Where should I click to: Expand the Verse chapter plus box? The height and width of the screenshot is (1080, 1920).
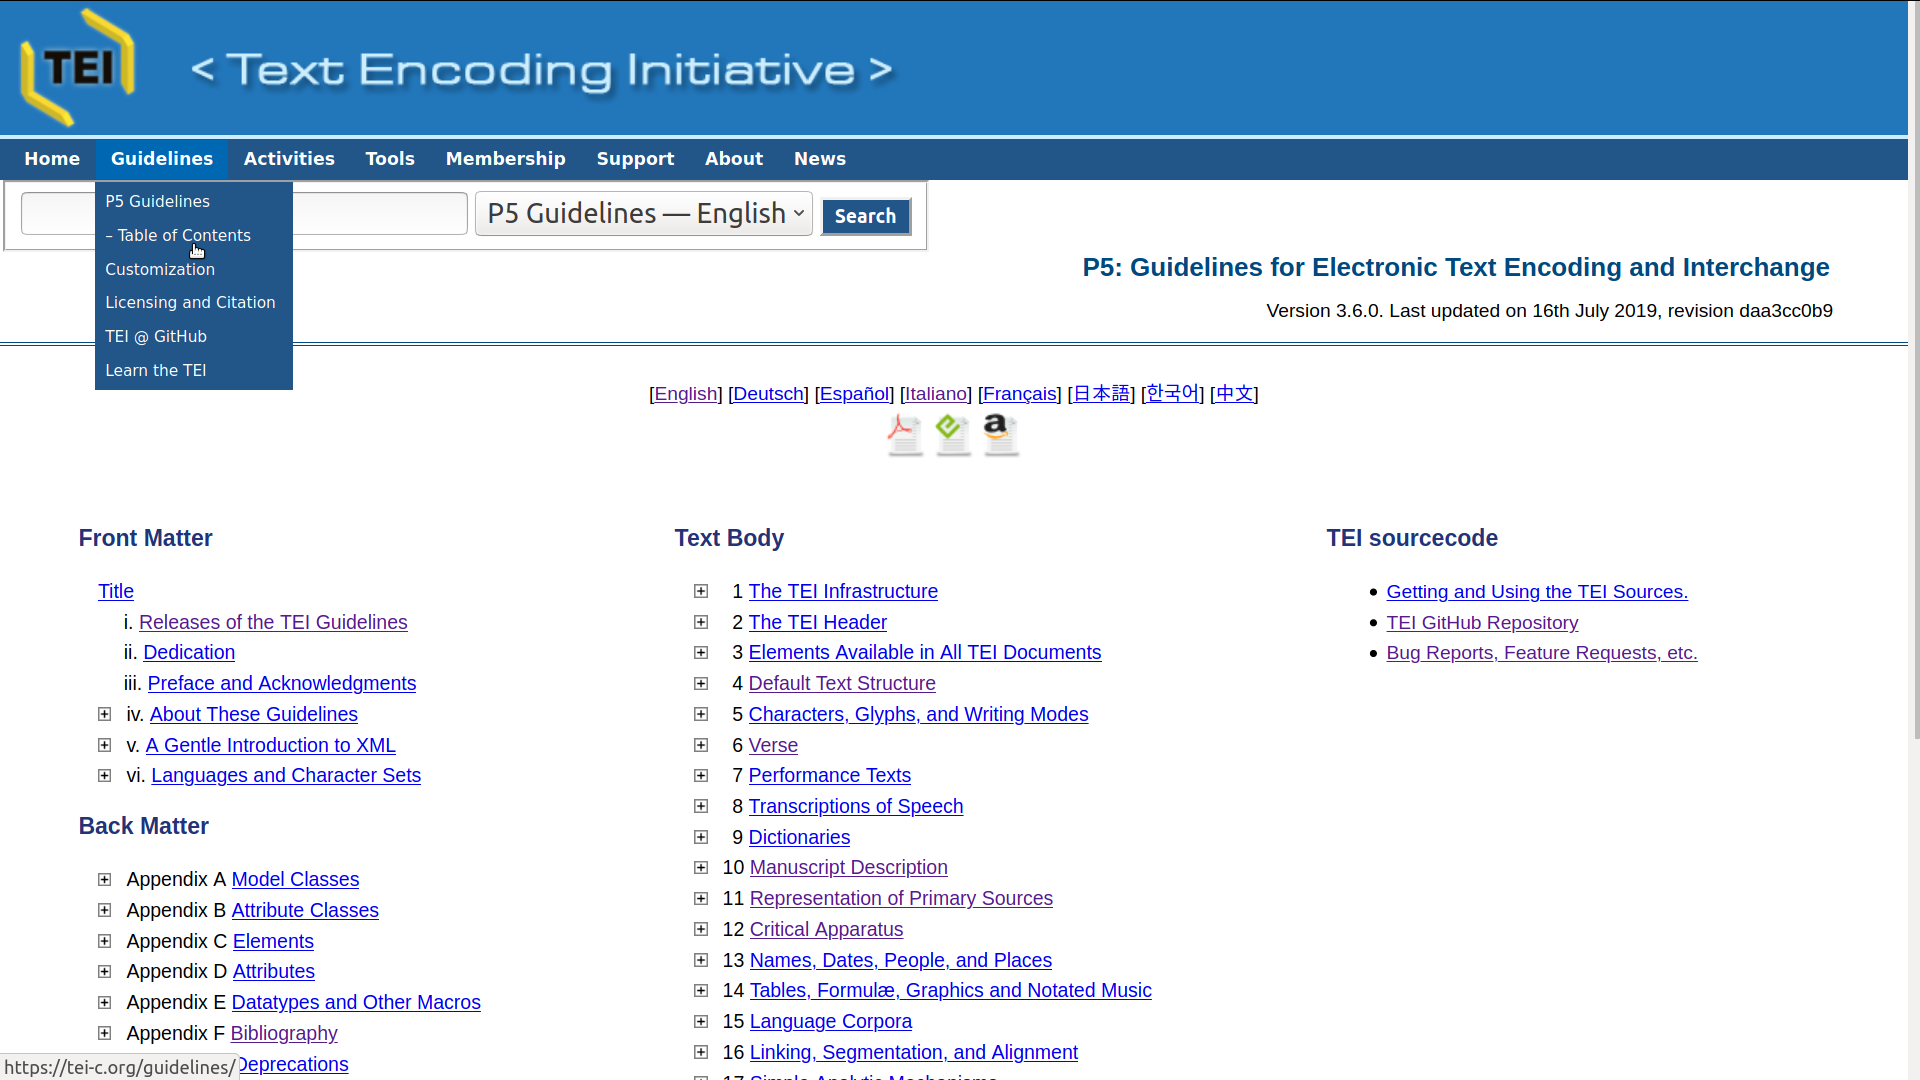[701, 746]
